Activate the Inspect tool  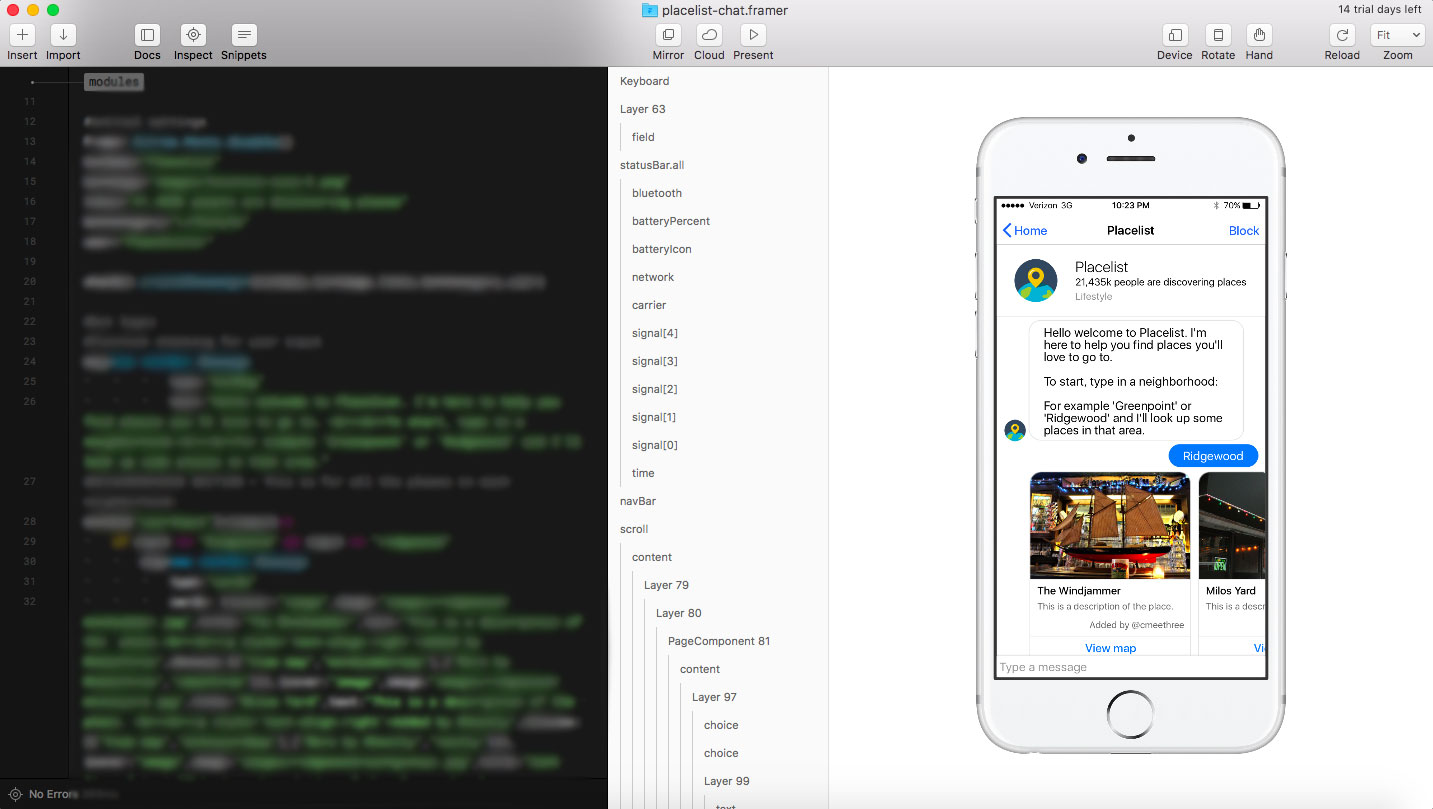[193, 35]
